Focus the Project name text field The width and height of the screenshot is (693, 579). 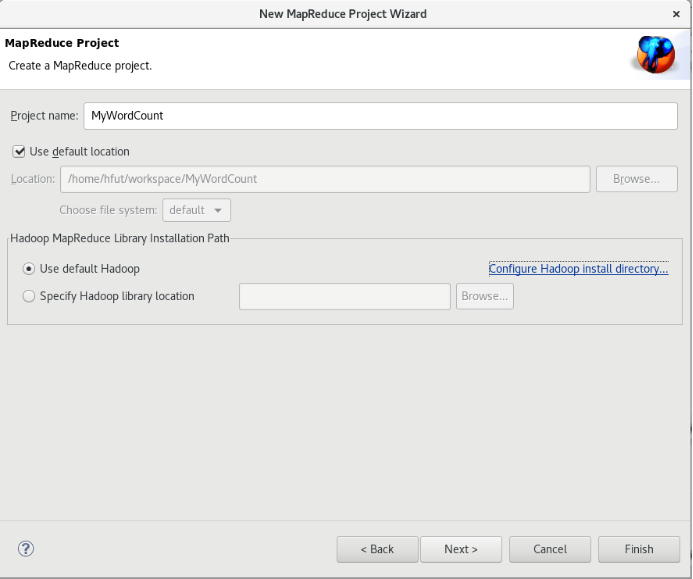[x=380, y=116]
